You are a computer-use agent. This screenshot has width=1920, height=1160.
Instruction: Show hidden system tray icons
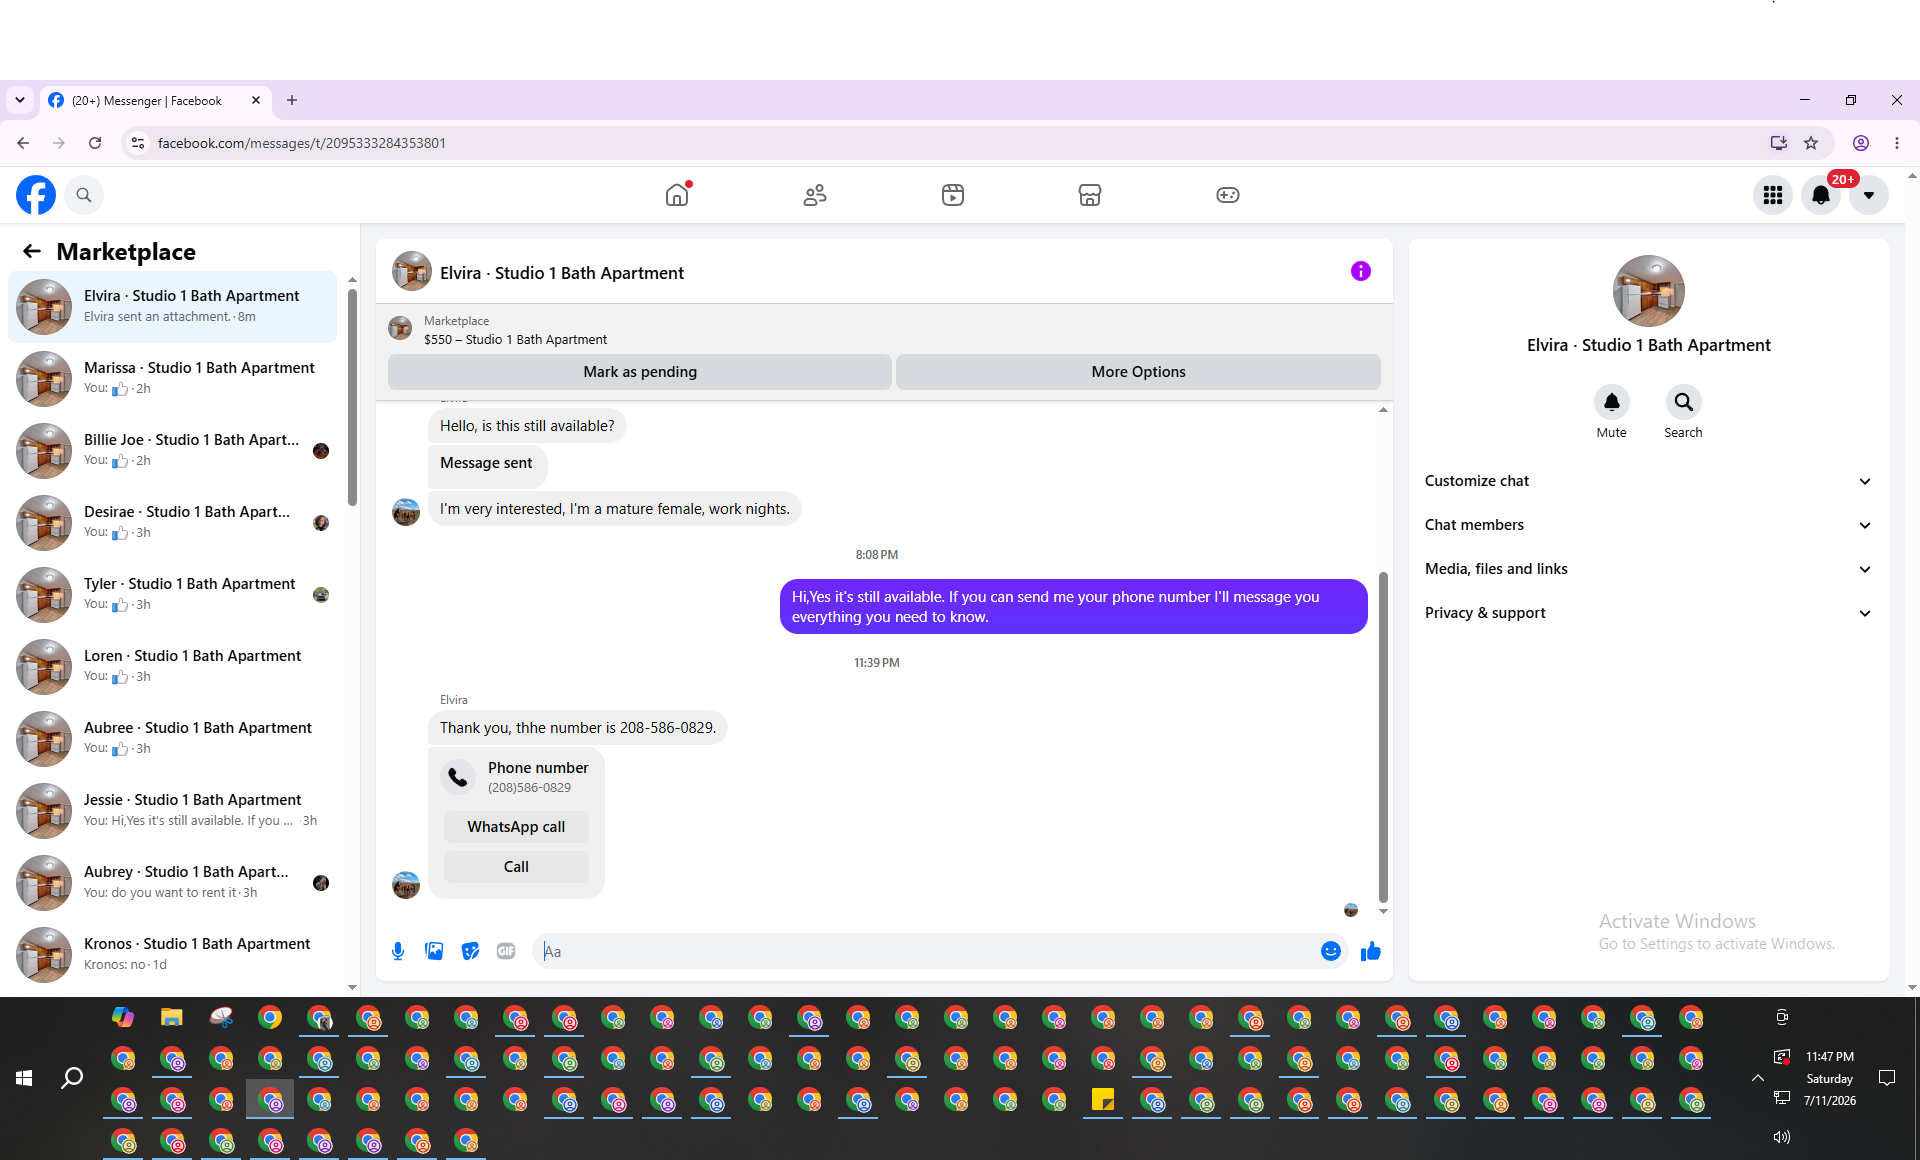(1757, 1078)
